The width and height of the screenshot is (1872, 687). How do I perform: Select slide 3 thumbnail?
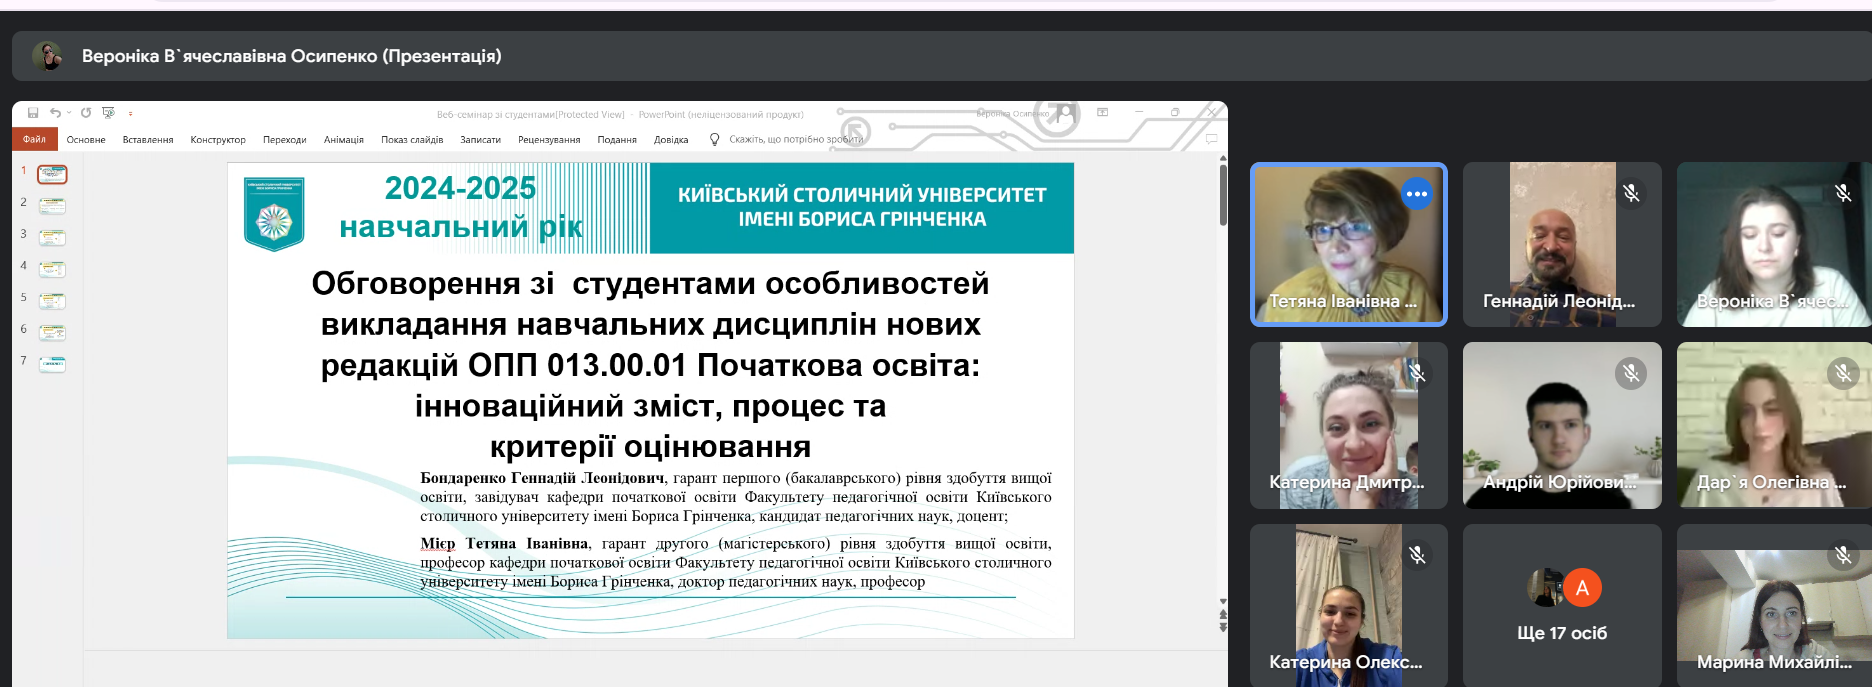52,238
